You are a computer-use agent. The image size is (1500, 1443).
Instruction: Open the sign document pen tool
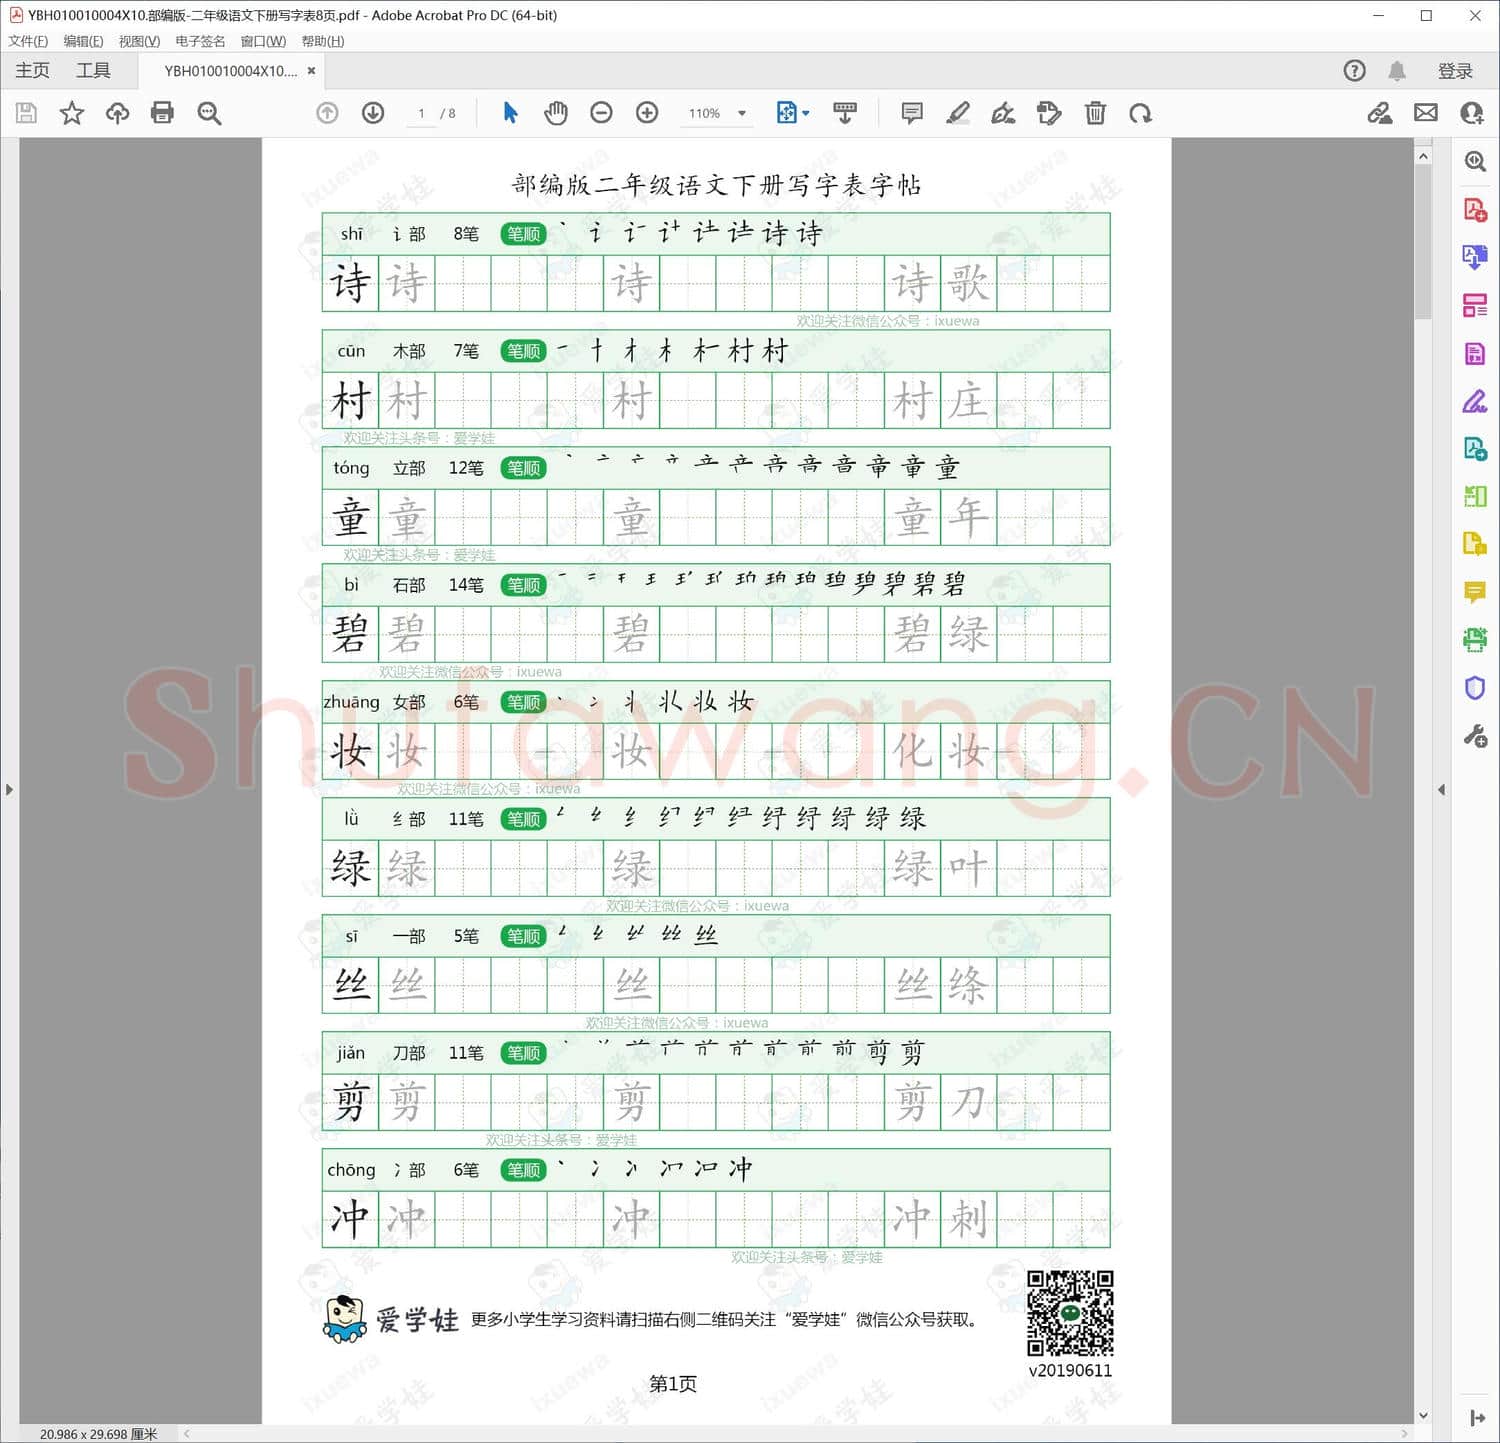tap(1003, 113)
